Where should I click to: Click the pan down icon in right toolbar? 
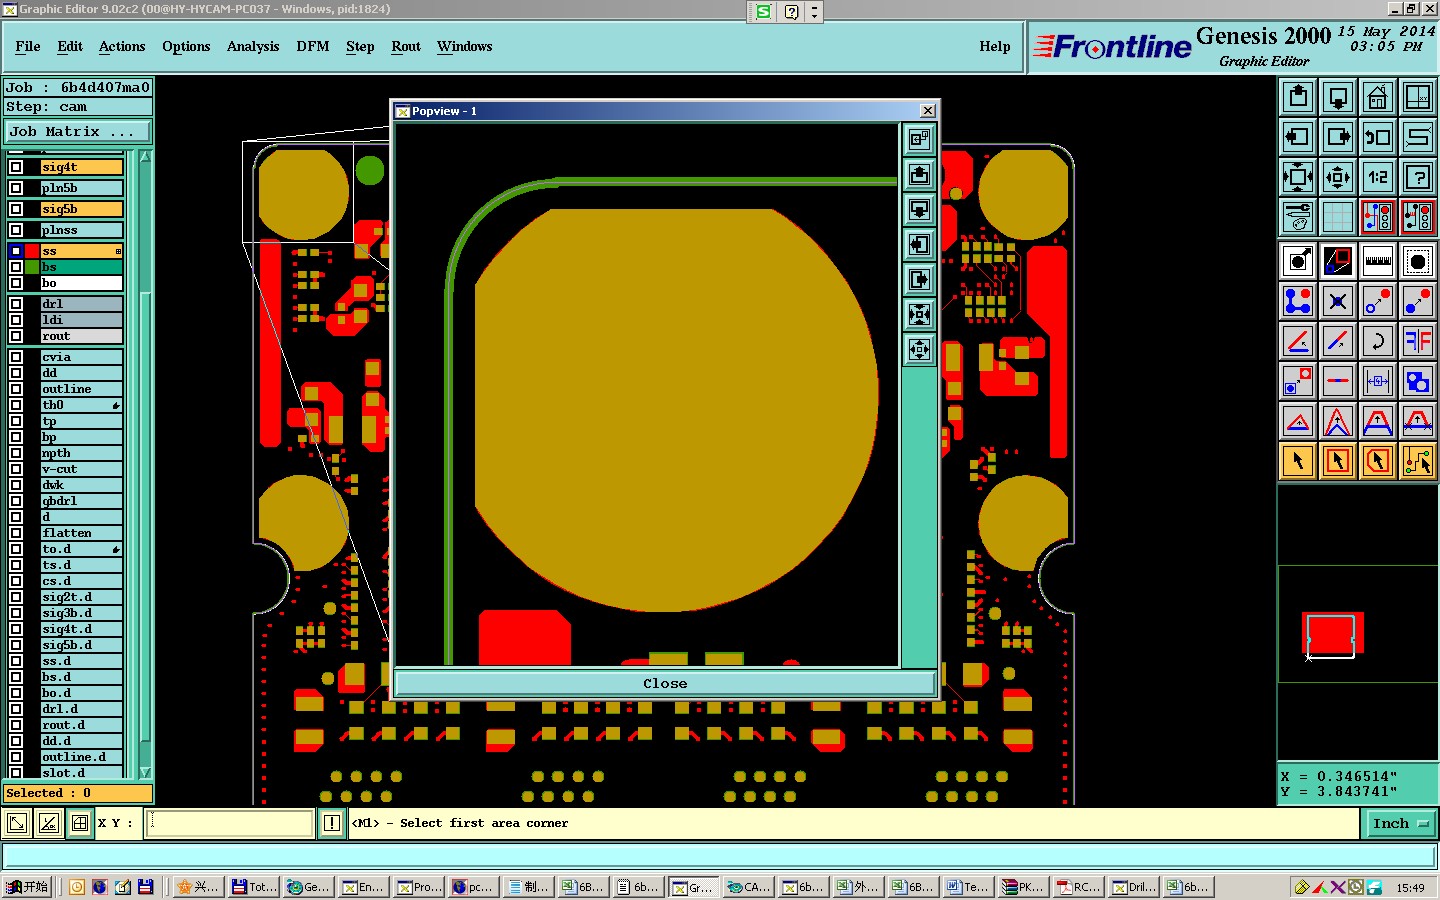point(1338,97)
